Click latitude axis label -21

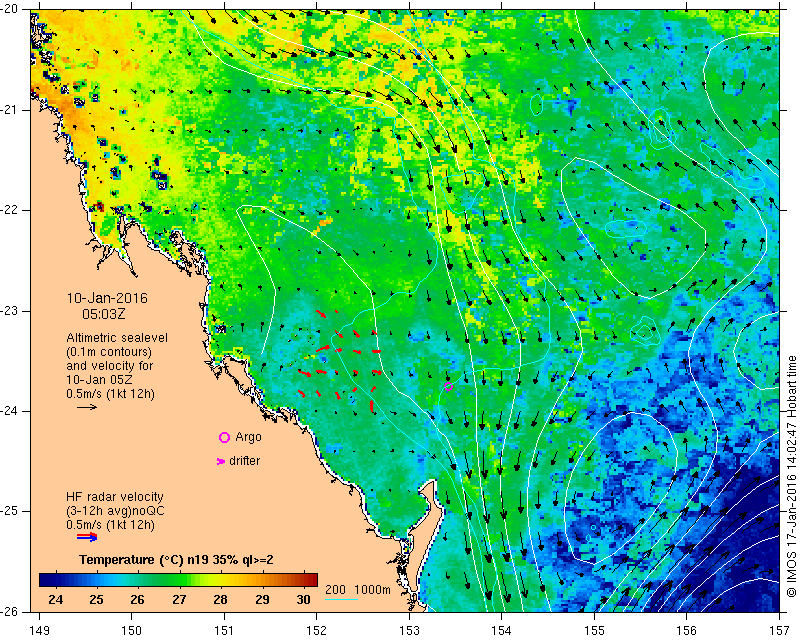(10, 110)
